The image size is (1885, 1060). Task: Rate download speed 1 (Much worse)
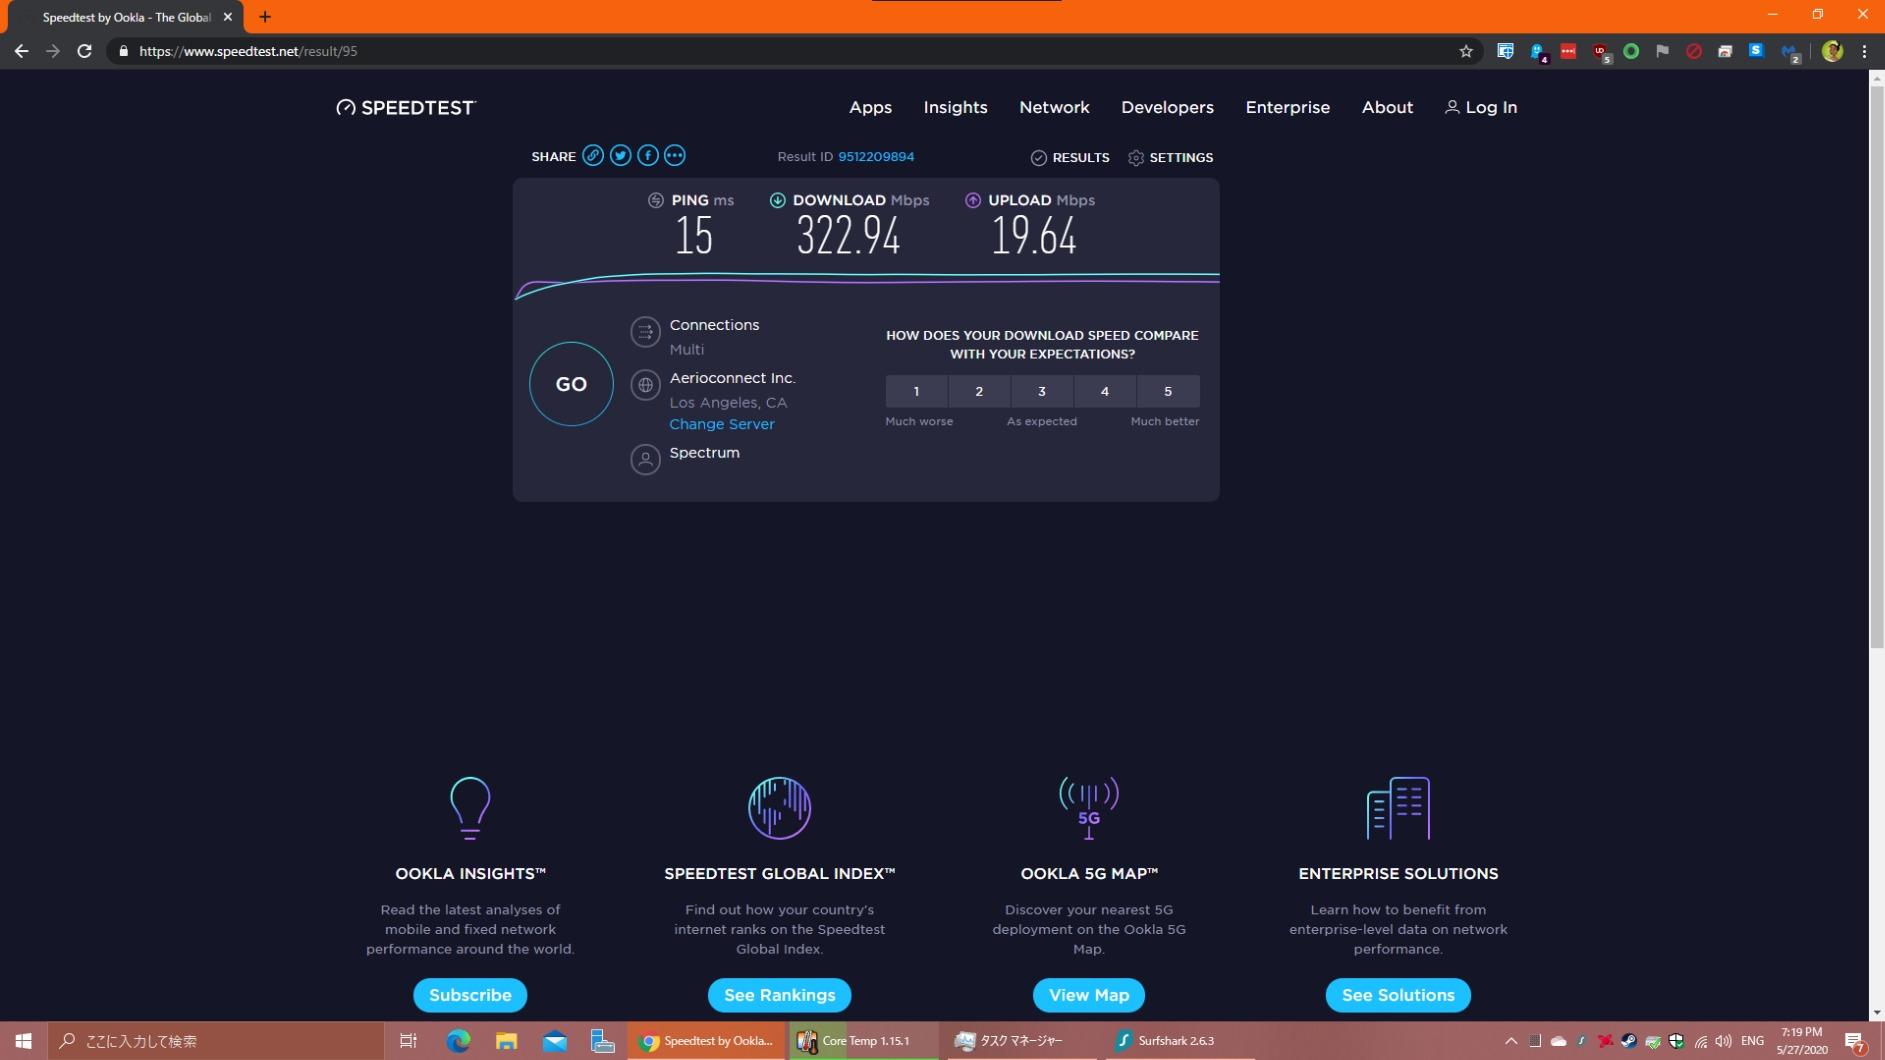tap(916, 392)
